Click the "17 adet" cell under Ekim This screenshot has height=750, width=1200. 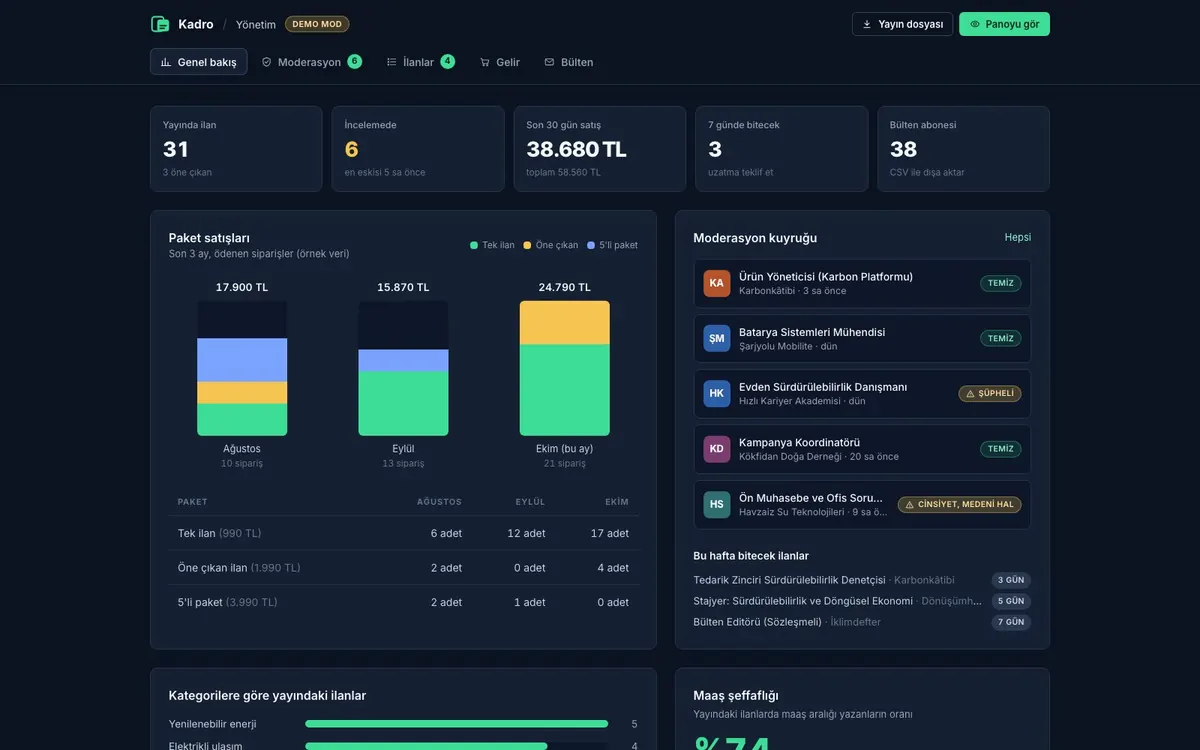(610, 533)
